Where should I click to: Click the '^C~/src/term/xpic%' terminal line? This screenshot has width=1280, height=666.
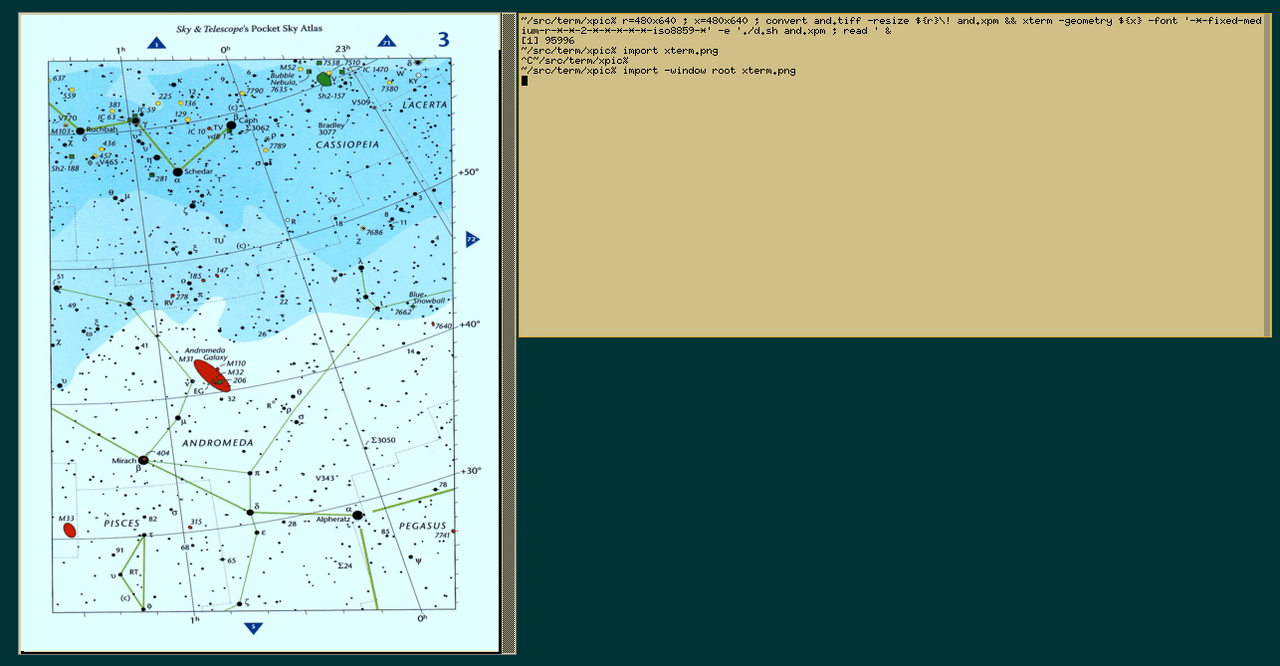click(x=574, y=61)
